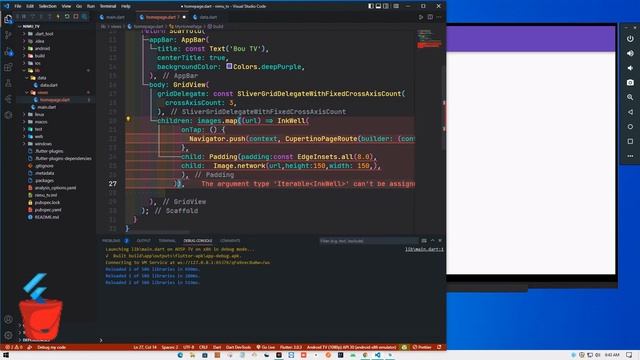Click Go Live in status bar

[x=266, y=347]
